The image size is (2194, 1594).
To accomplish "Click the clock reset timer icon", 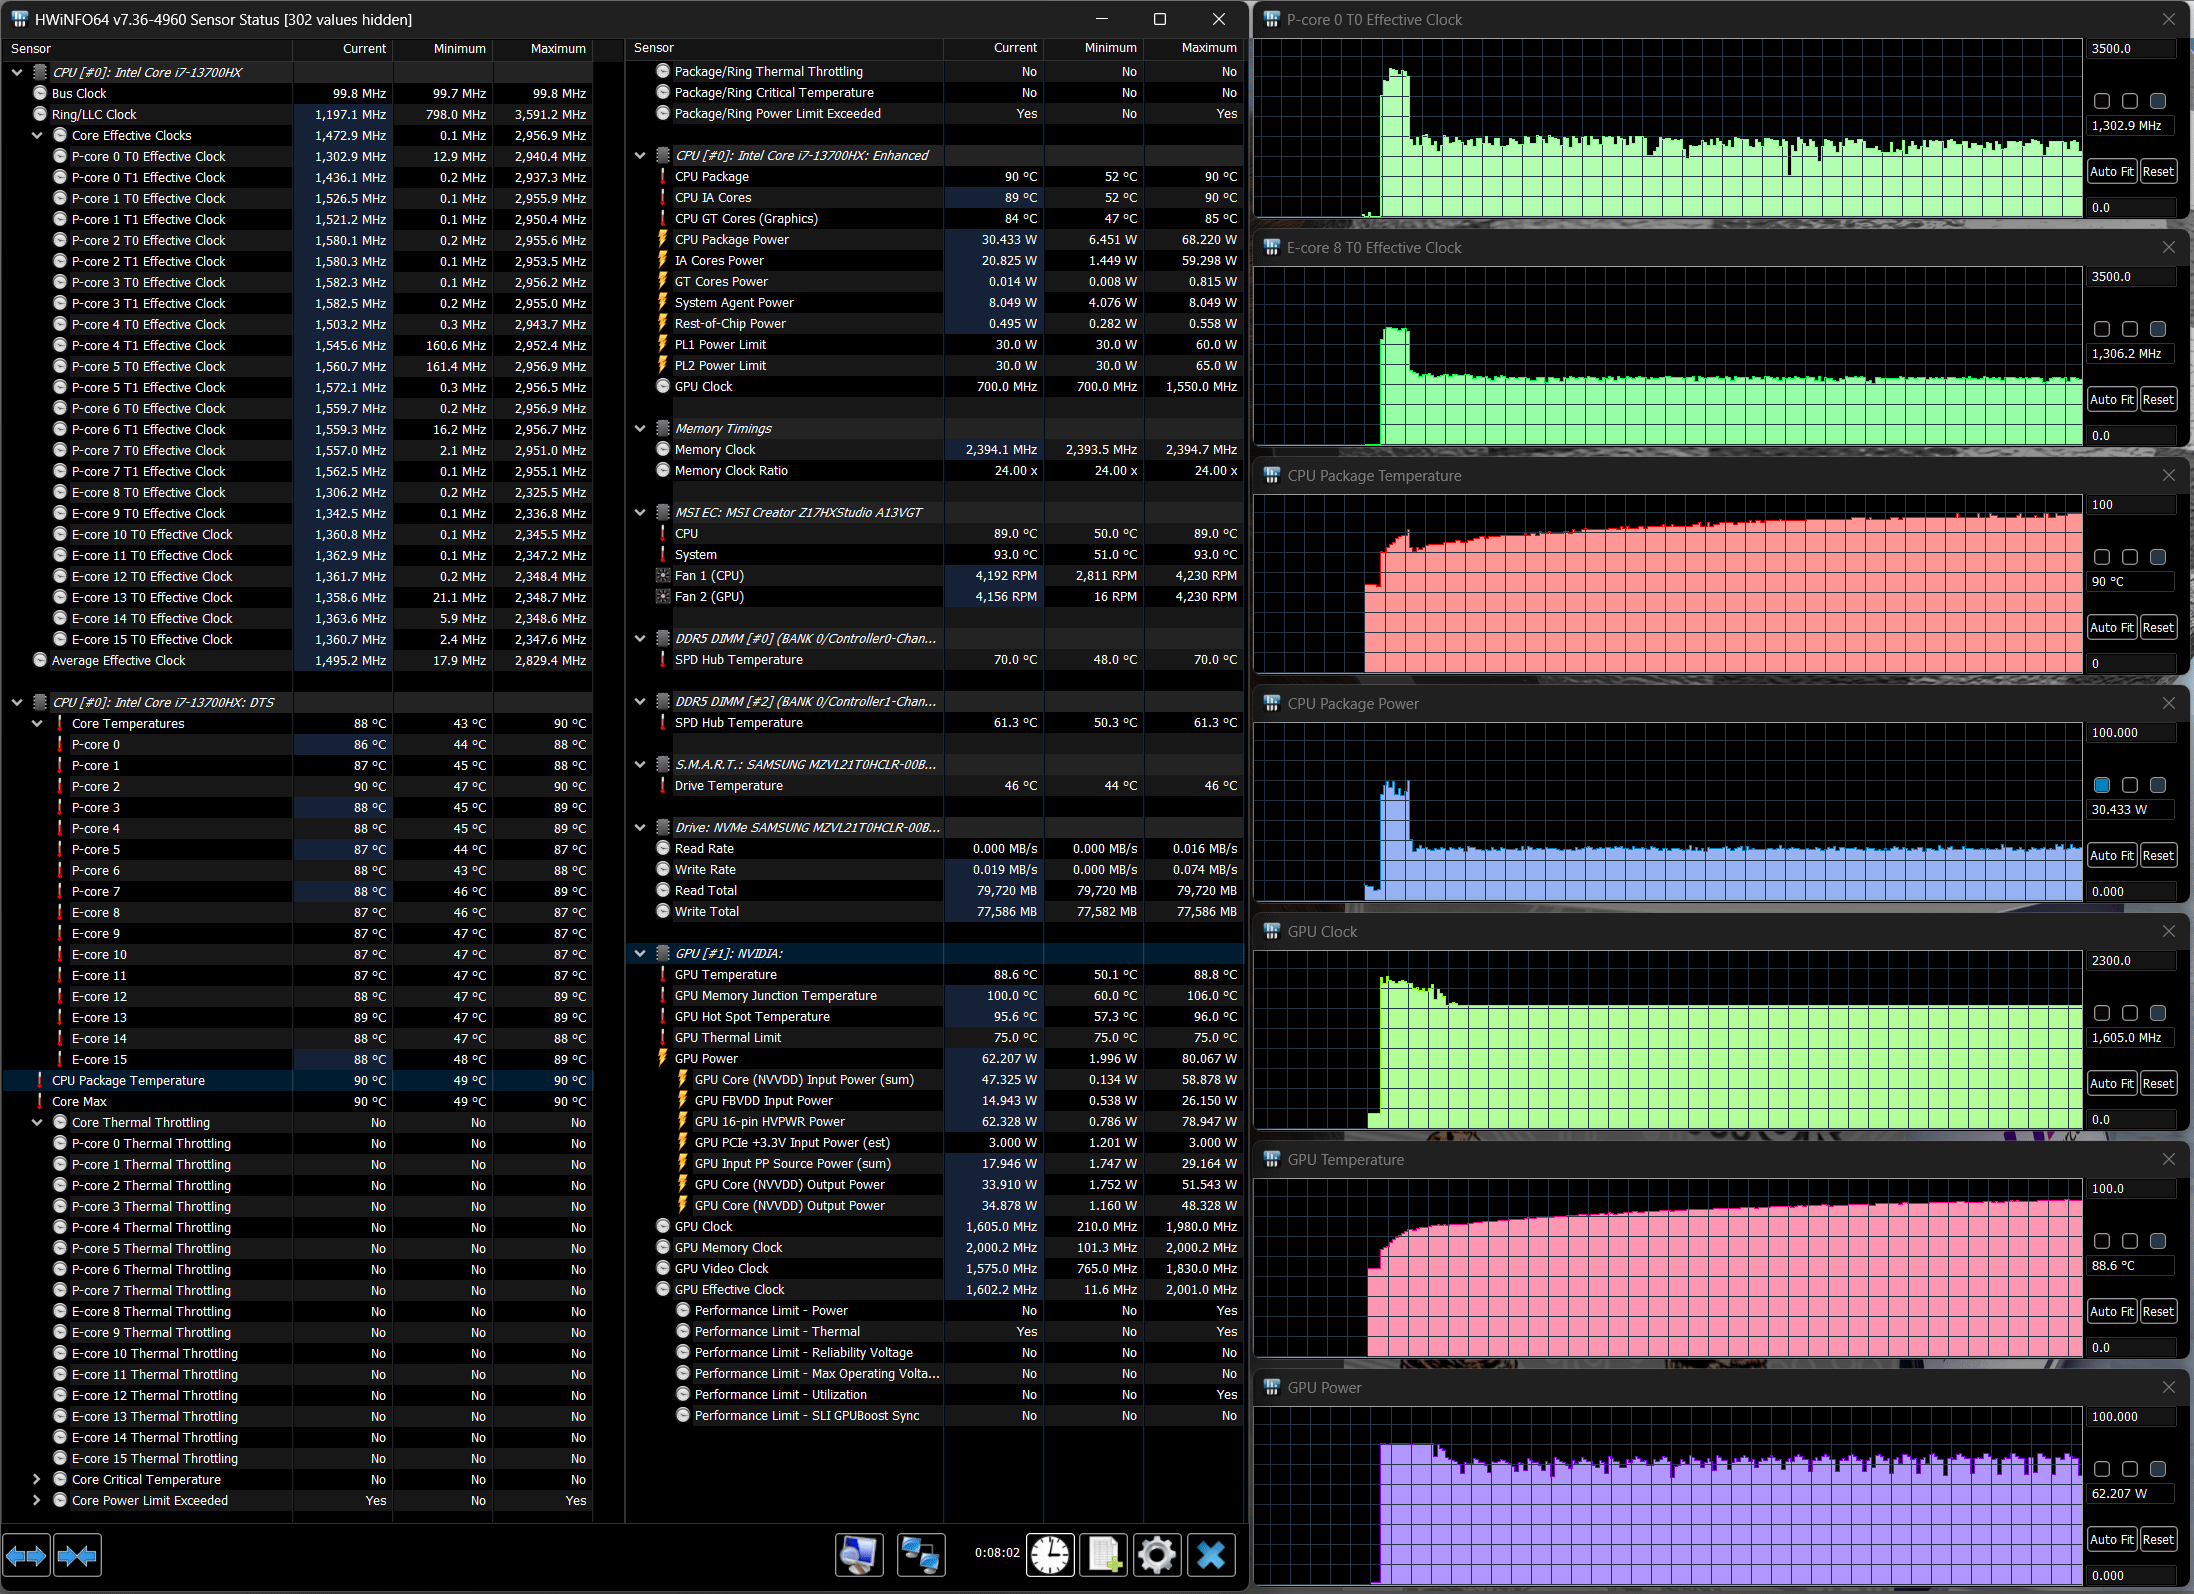I will coord(1050,1555).
